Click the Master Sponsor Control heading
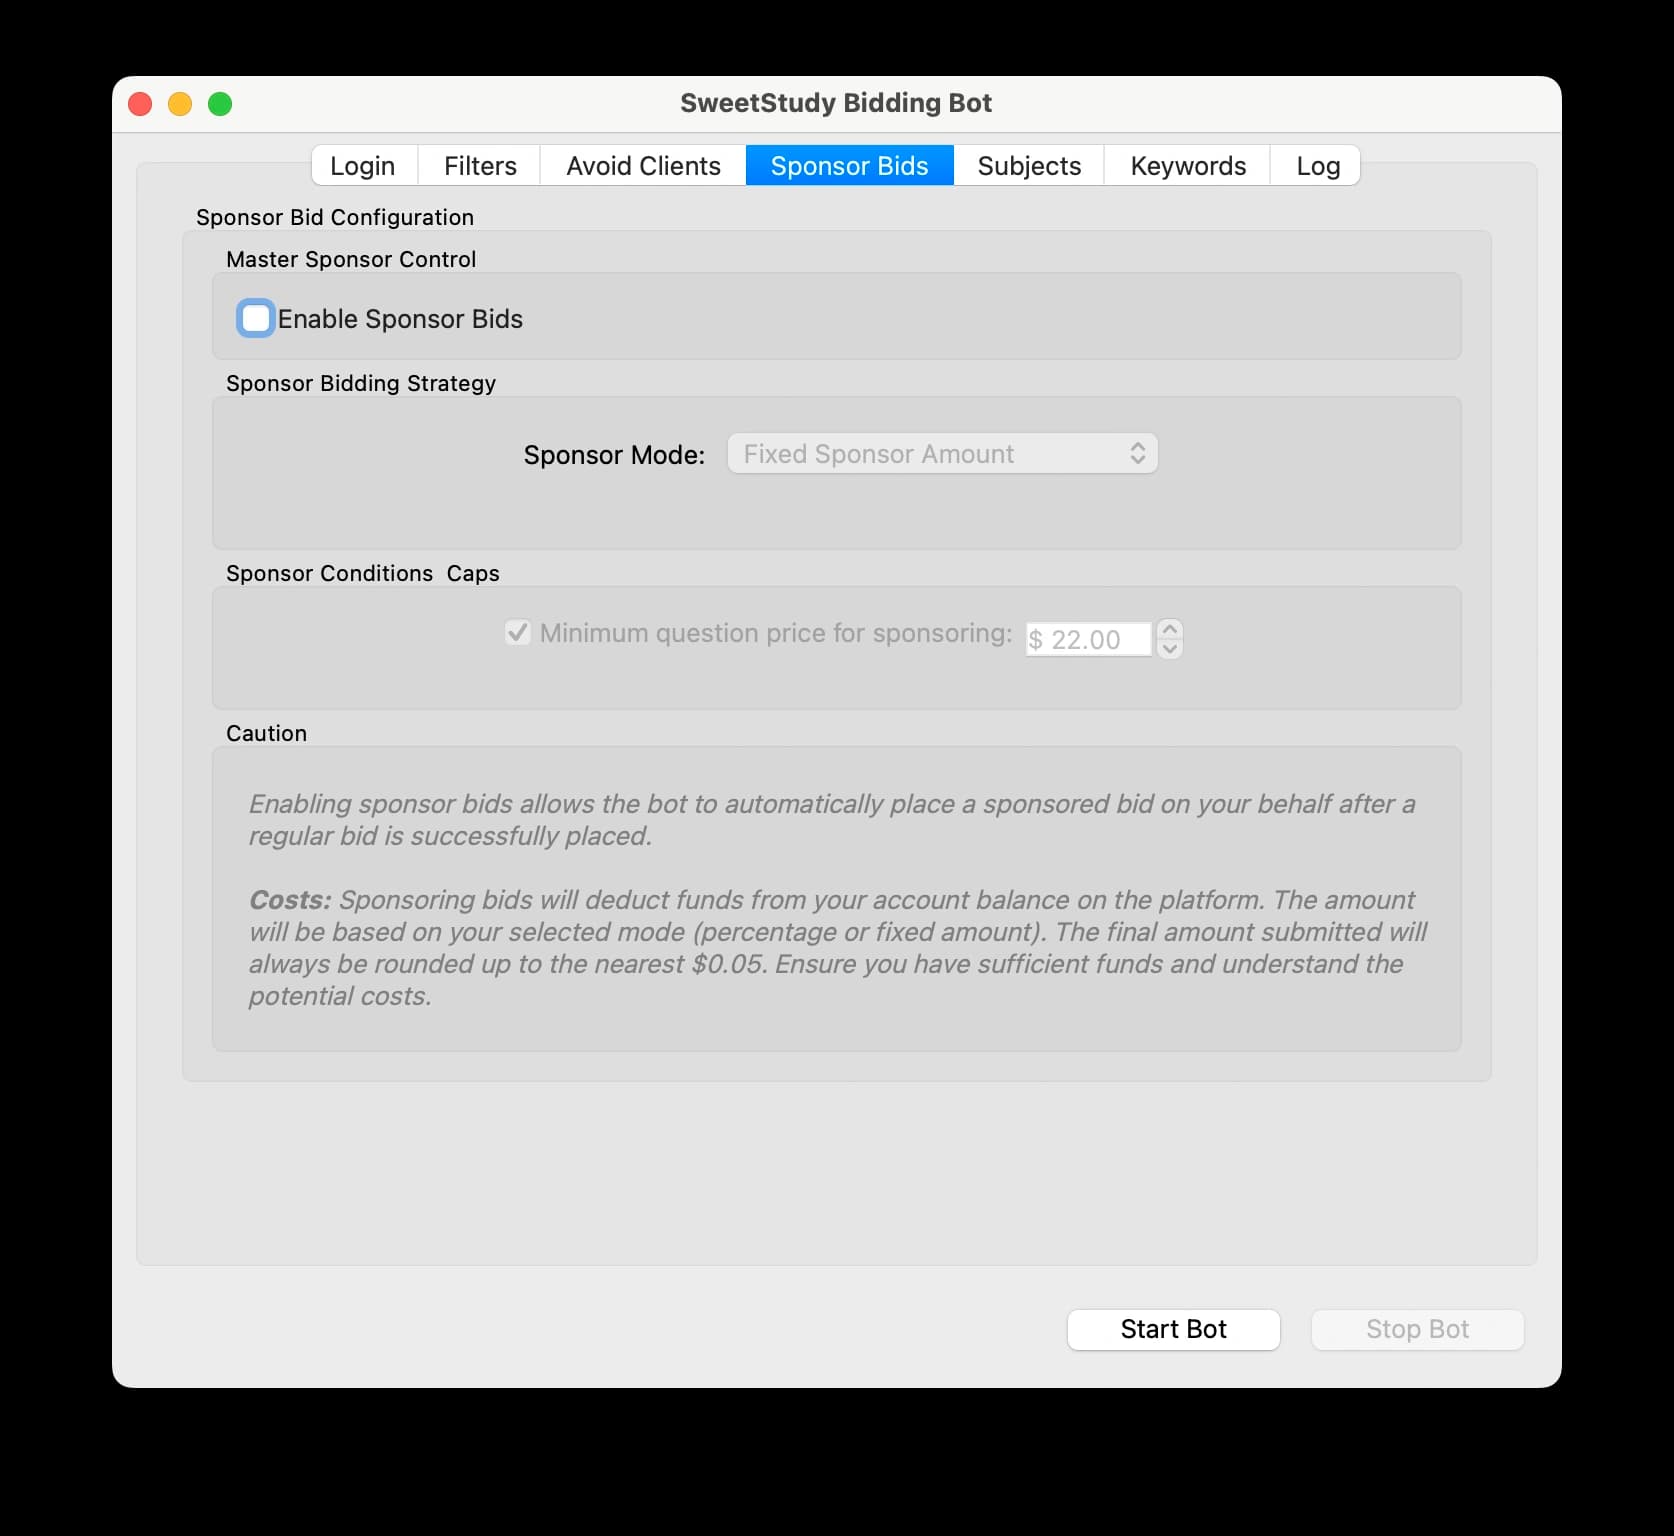 (351, 259)
